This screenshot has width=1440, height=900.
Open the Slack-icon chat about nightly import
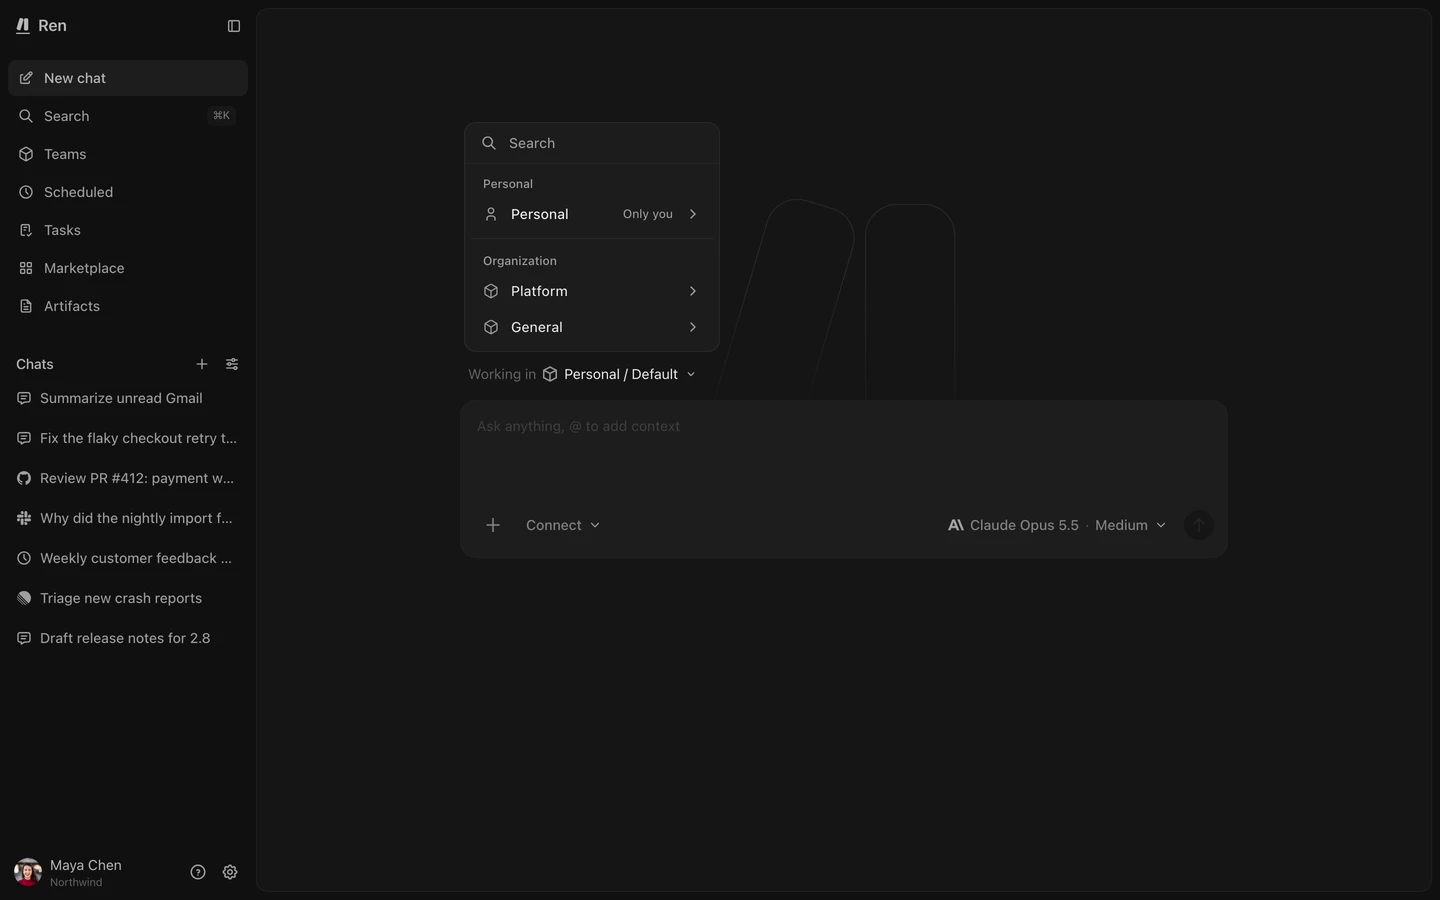[128, 518]
